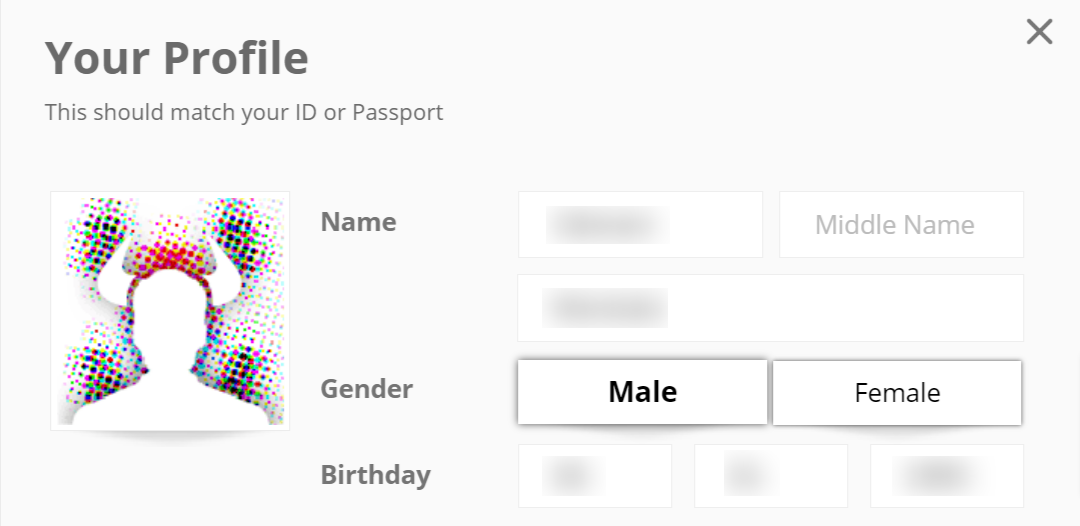This screenshot has height=526, width=1080.
Task: Close the Your Profile dialog
Action: pyautogui.click(x=1039, y=32)
